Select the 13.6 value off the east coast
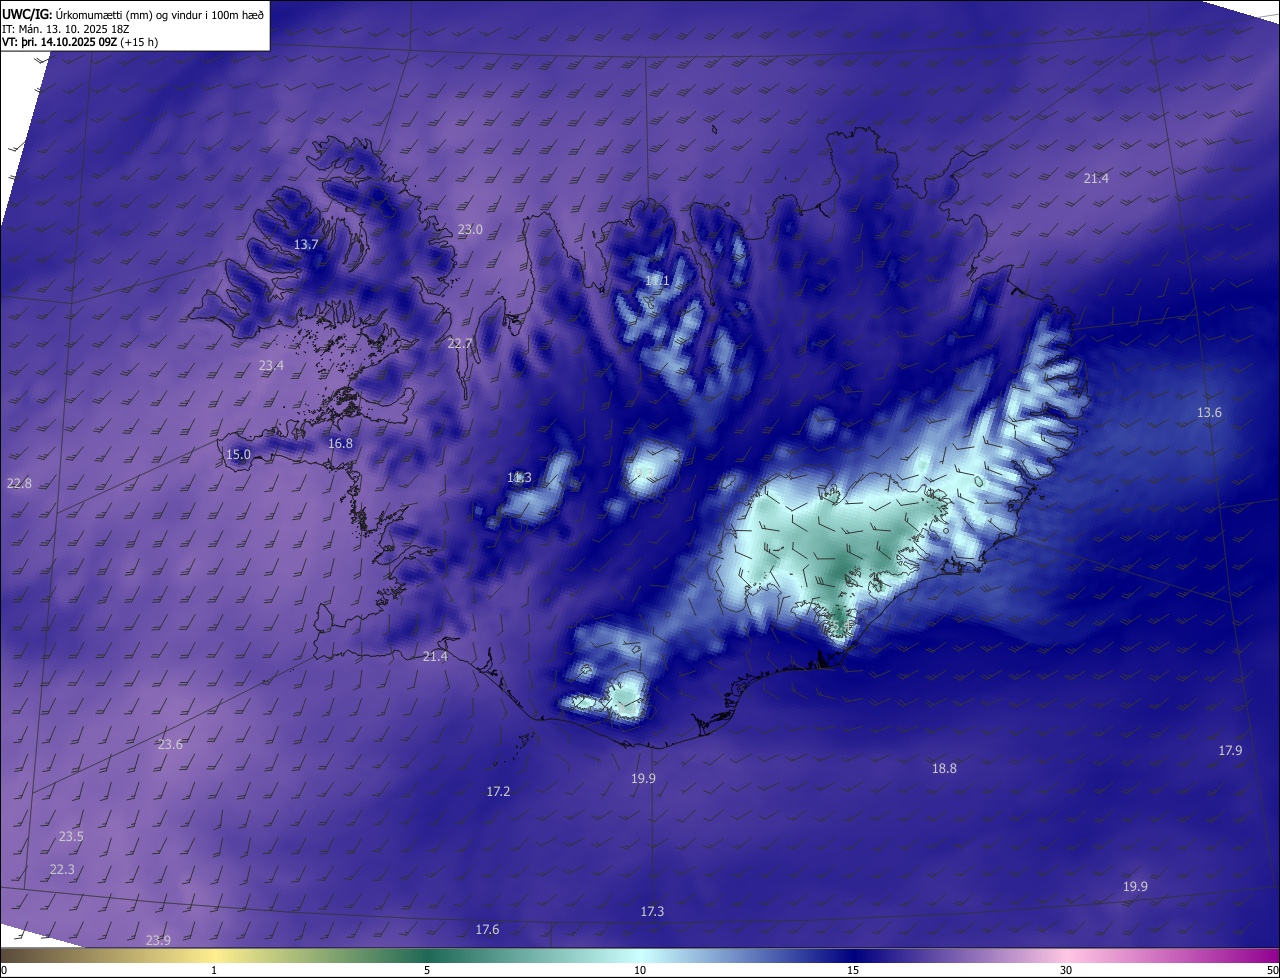Screen dimensions: 1280x978 point(1209,413)
